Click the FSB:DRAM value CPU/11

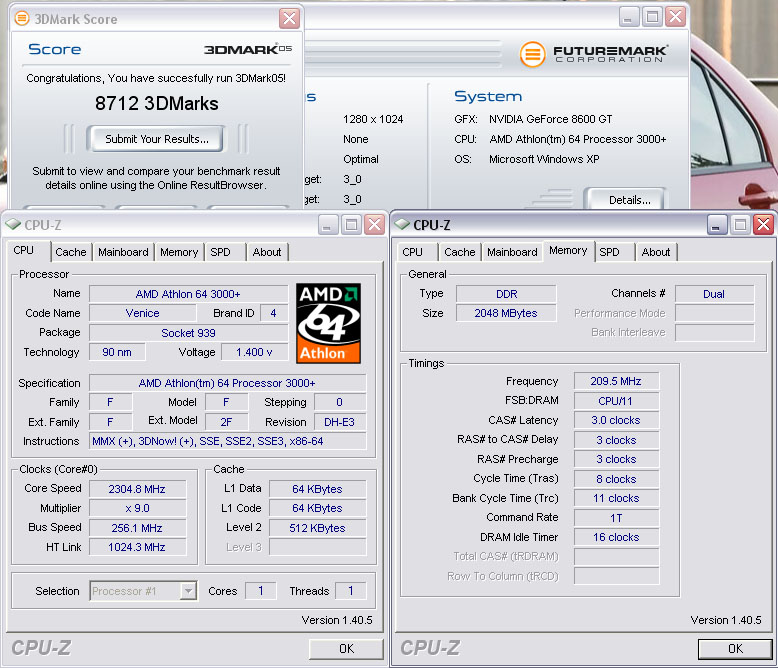pyautogui.click(x=616, y=401)
